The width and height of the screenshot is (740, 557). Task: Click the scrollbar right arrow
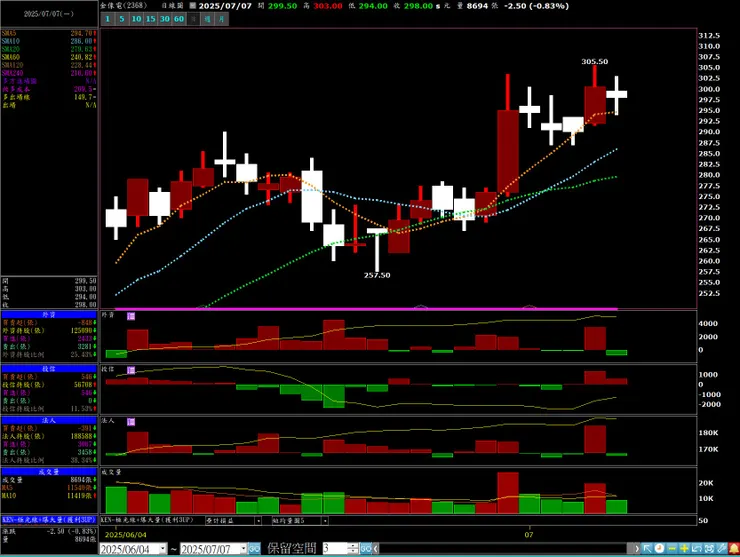(637, 549)
